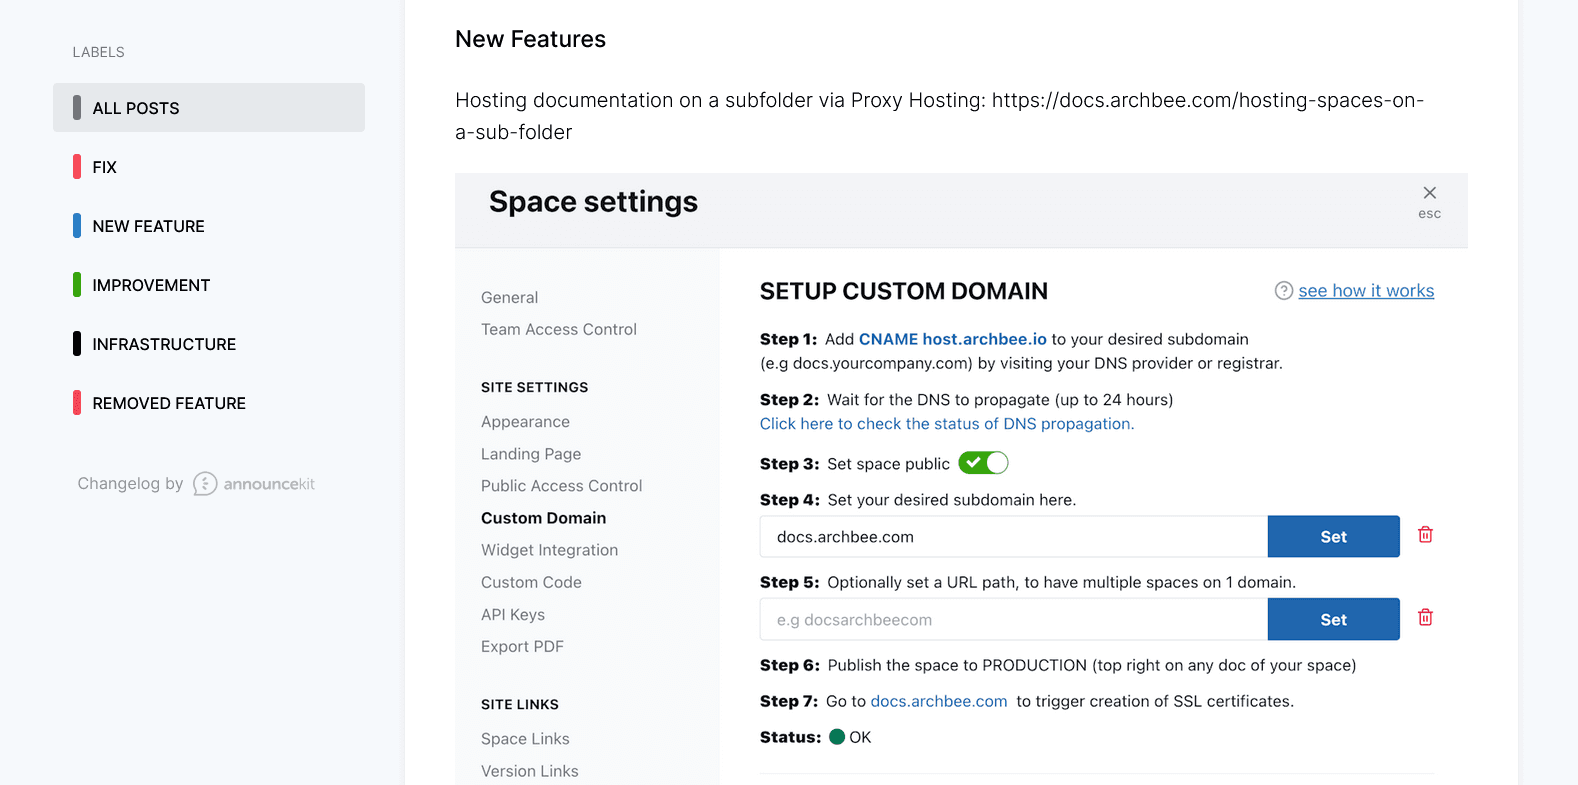The height and width of the screenshot is (785, 1578).
Task: Open Export PDF settings
Action: coord(522,647)
